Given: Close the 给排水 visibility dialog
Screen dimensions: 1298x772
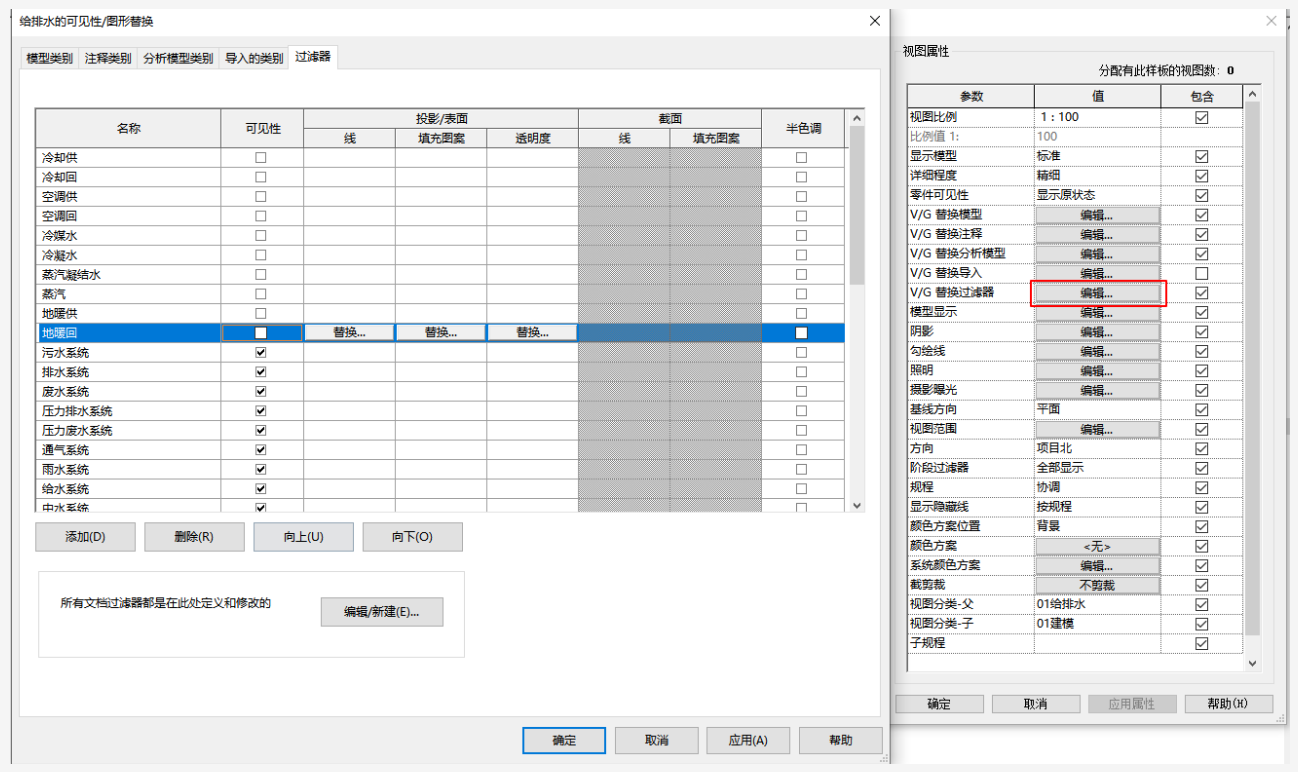Looking at the screenshot, I should 874,21.
